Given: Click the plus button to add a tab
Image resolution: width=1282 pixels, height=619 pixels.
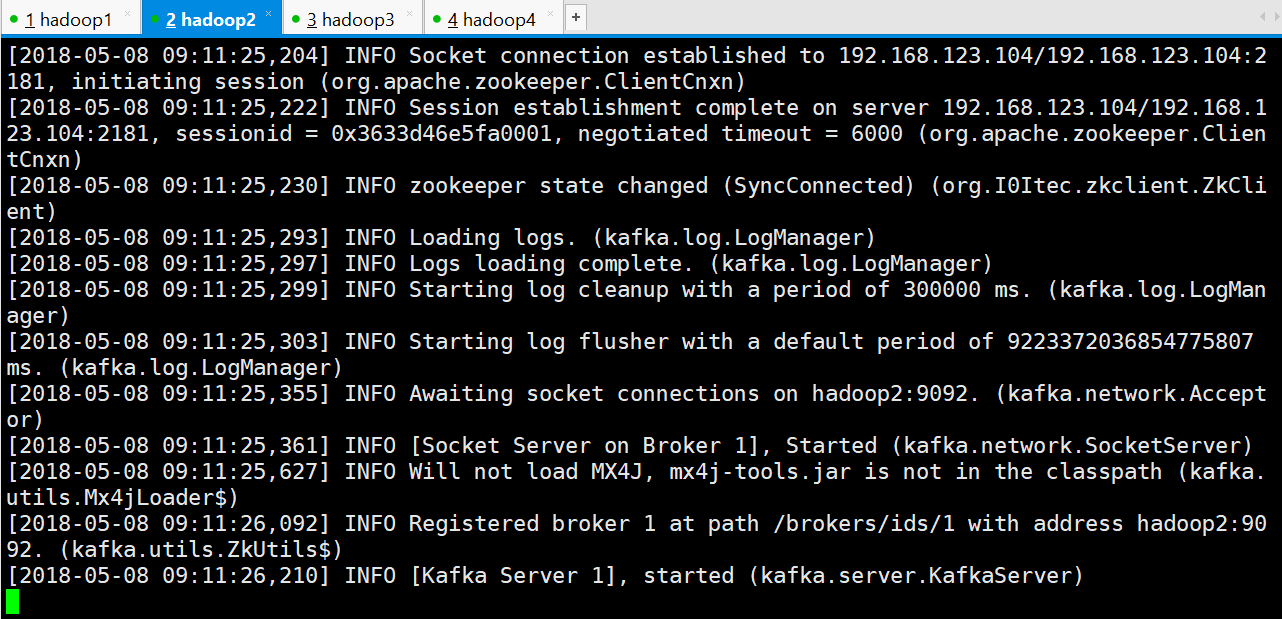Looking at the screenshot, I should tap(576, 18).
